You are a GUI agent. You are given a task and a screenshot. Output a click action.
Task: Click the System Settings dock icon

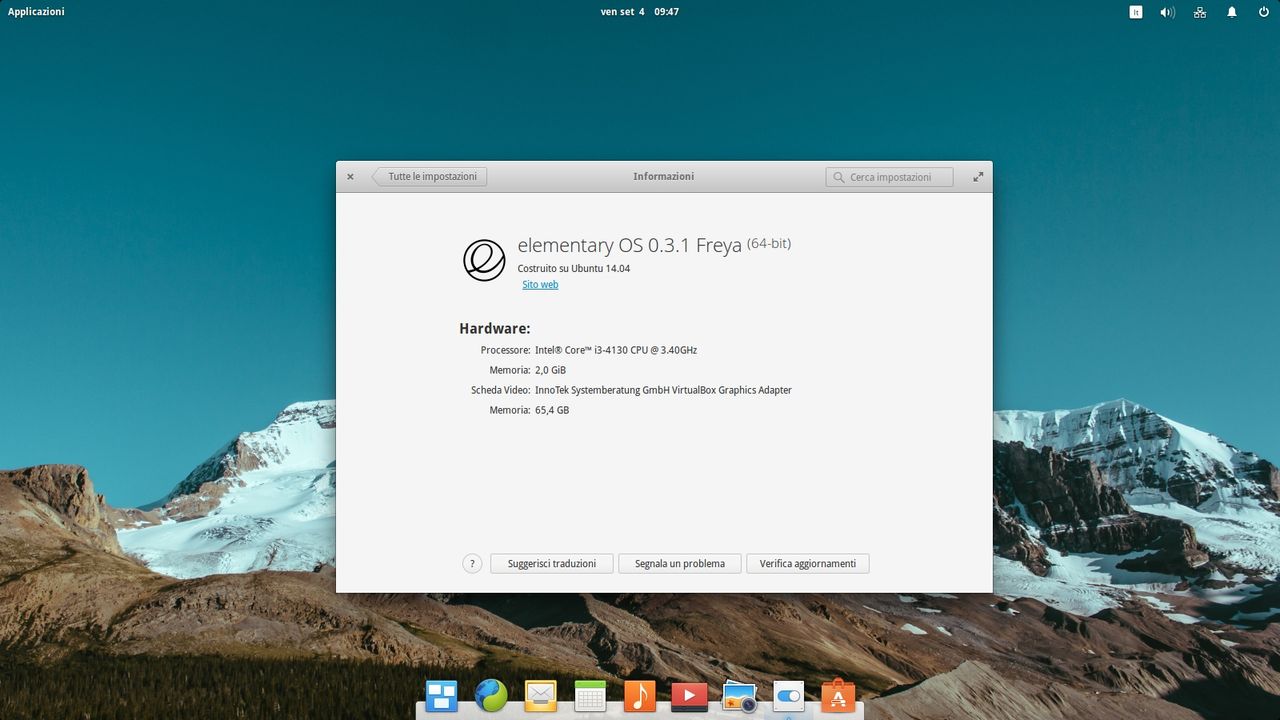[x=788, y=695]
